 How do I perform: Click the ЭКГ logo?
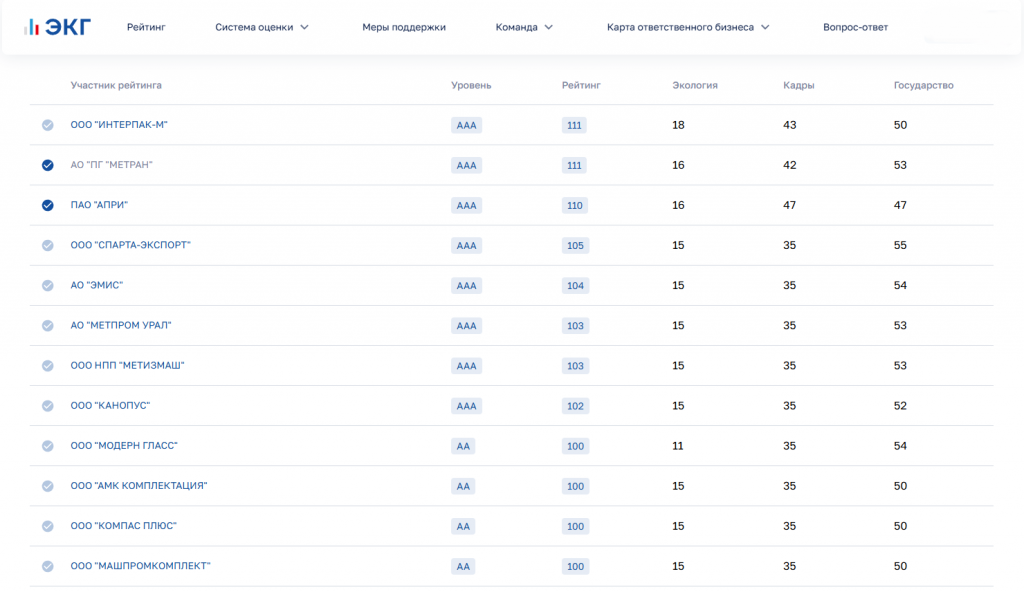point(57,27)
